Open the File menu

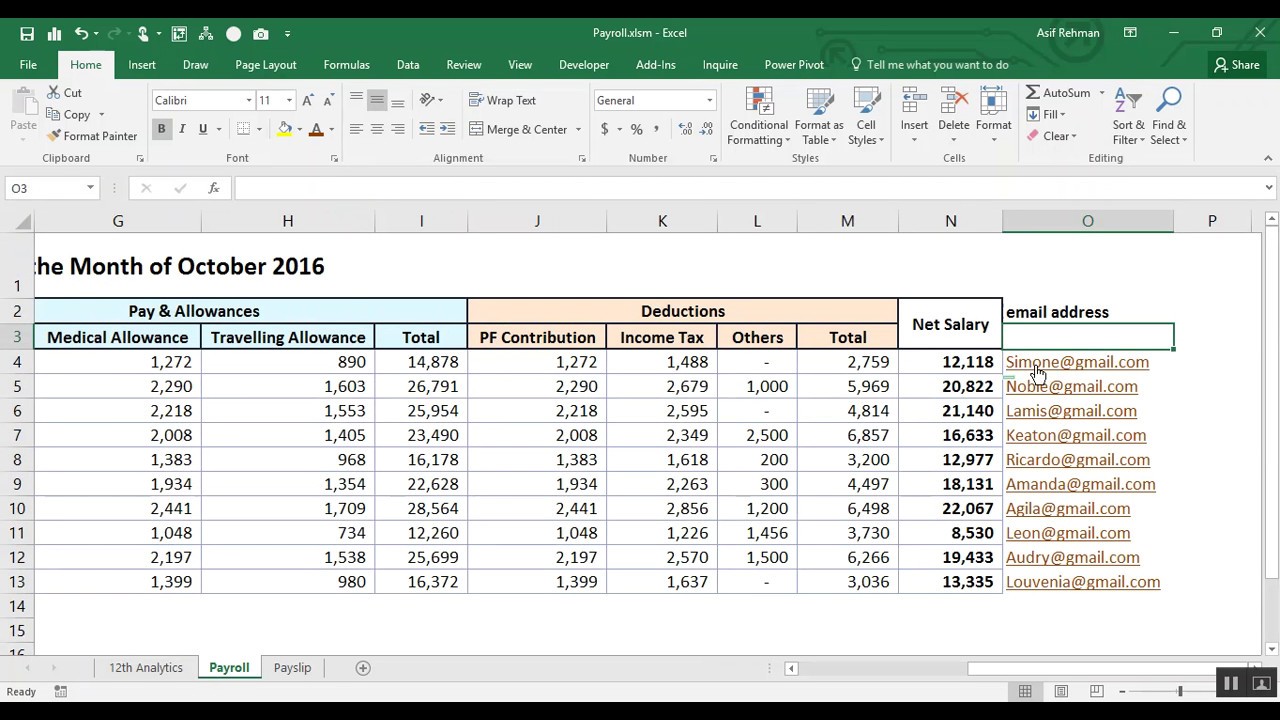coord(28,65)
